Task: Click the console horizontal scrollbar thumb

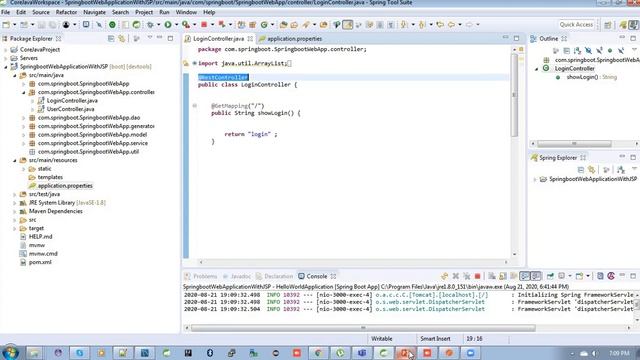Action: pyautogui.click(x=363, y=328)
